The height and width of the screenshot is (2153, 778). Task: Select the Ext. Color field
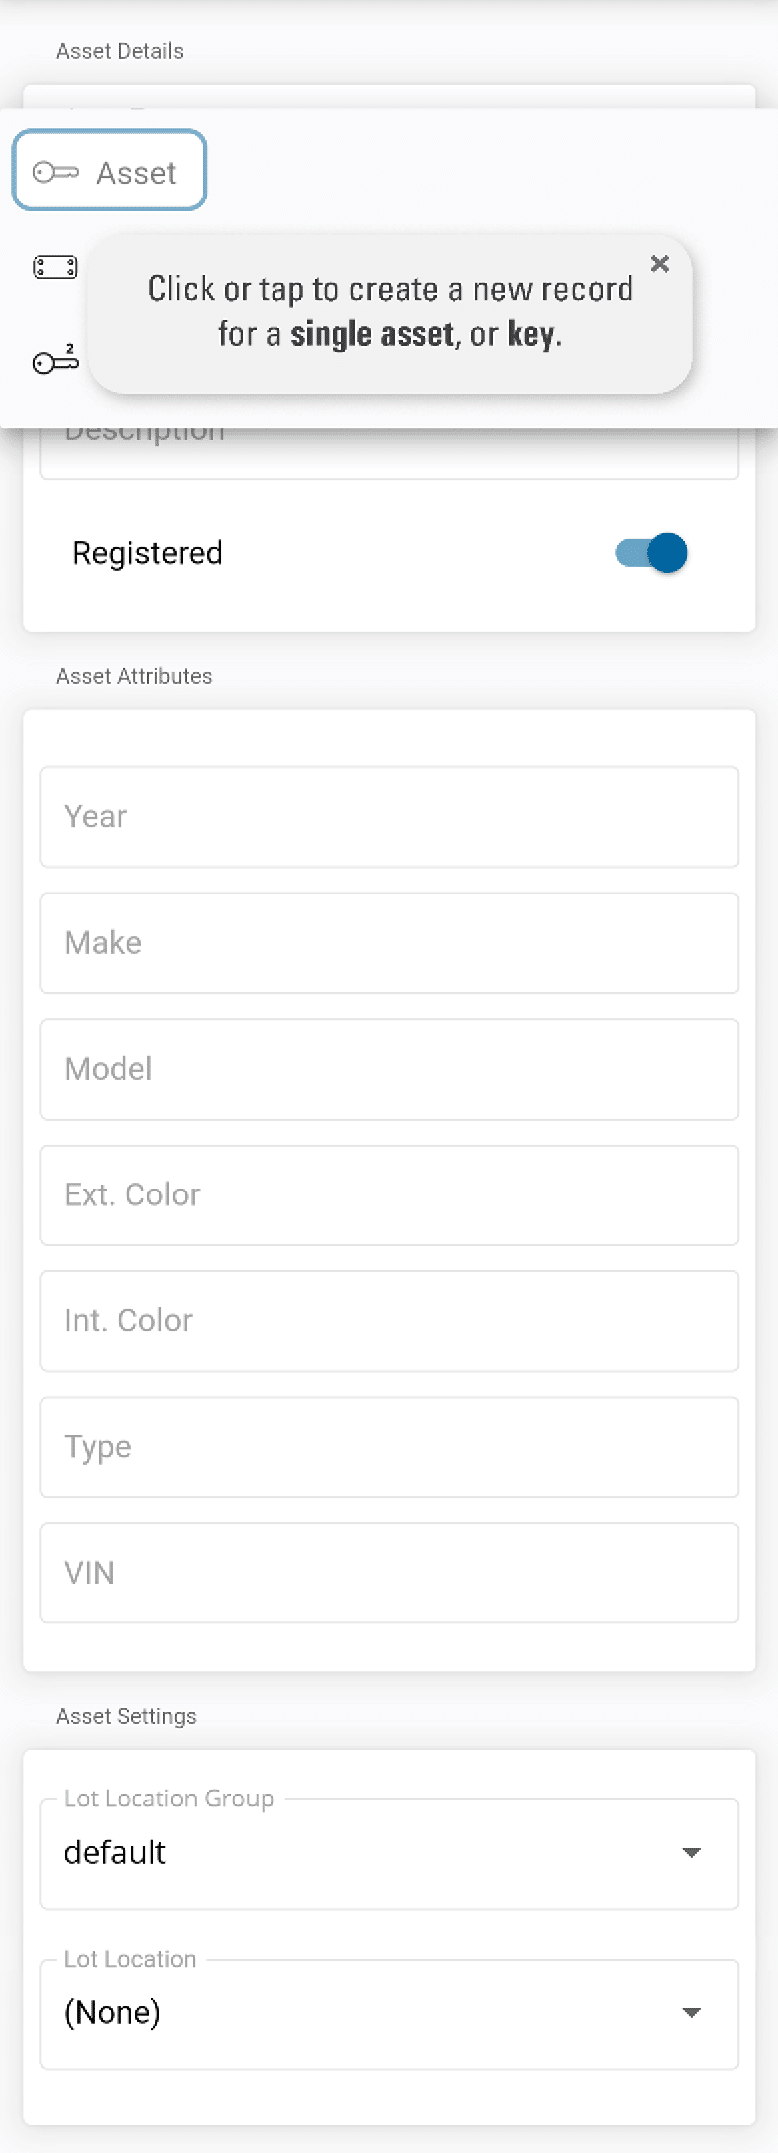[389, 1195]
